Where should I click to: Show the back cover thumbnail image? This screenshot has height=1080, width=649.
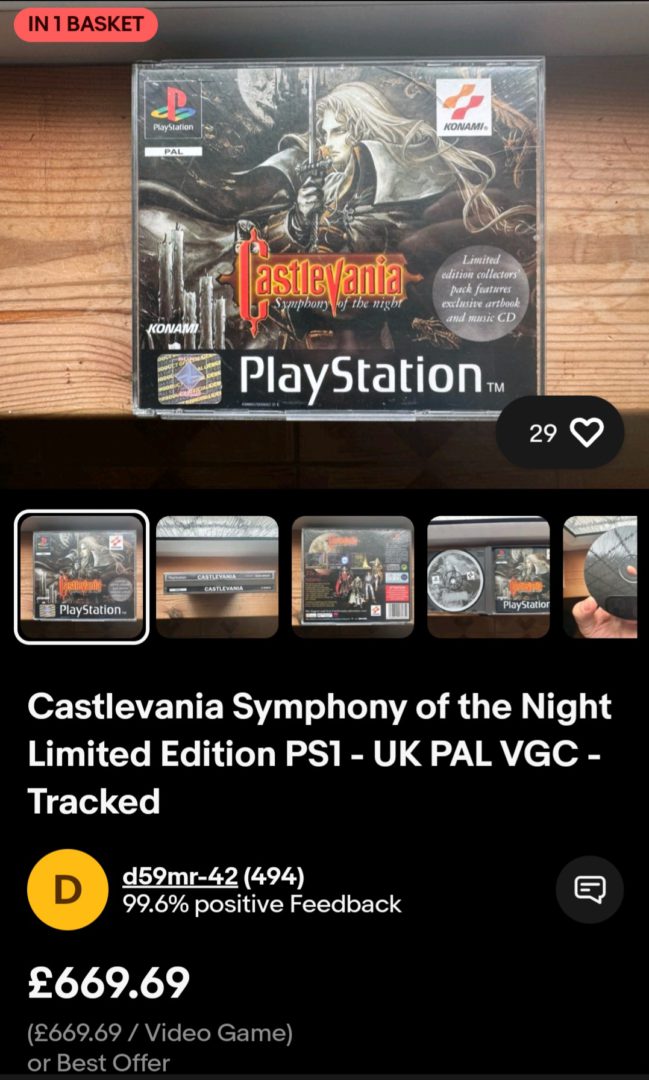[353, 577]
